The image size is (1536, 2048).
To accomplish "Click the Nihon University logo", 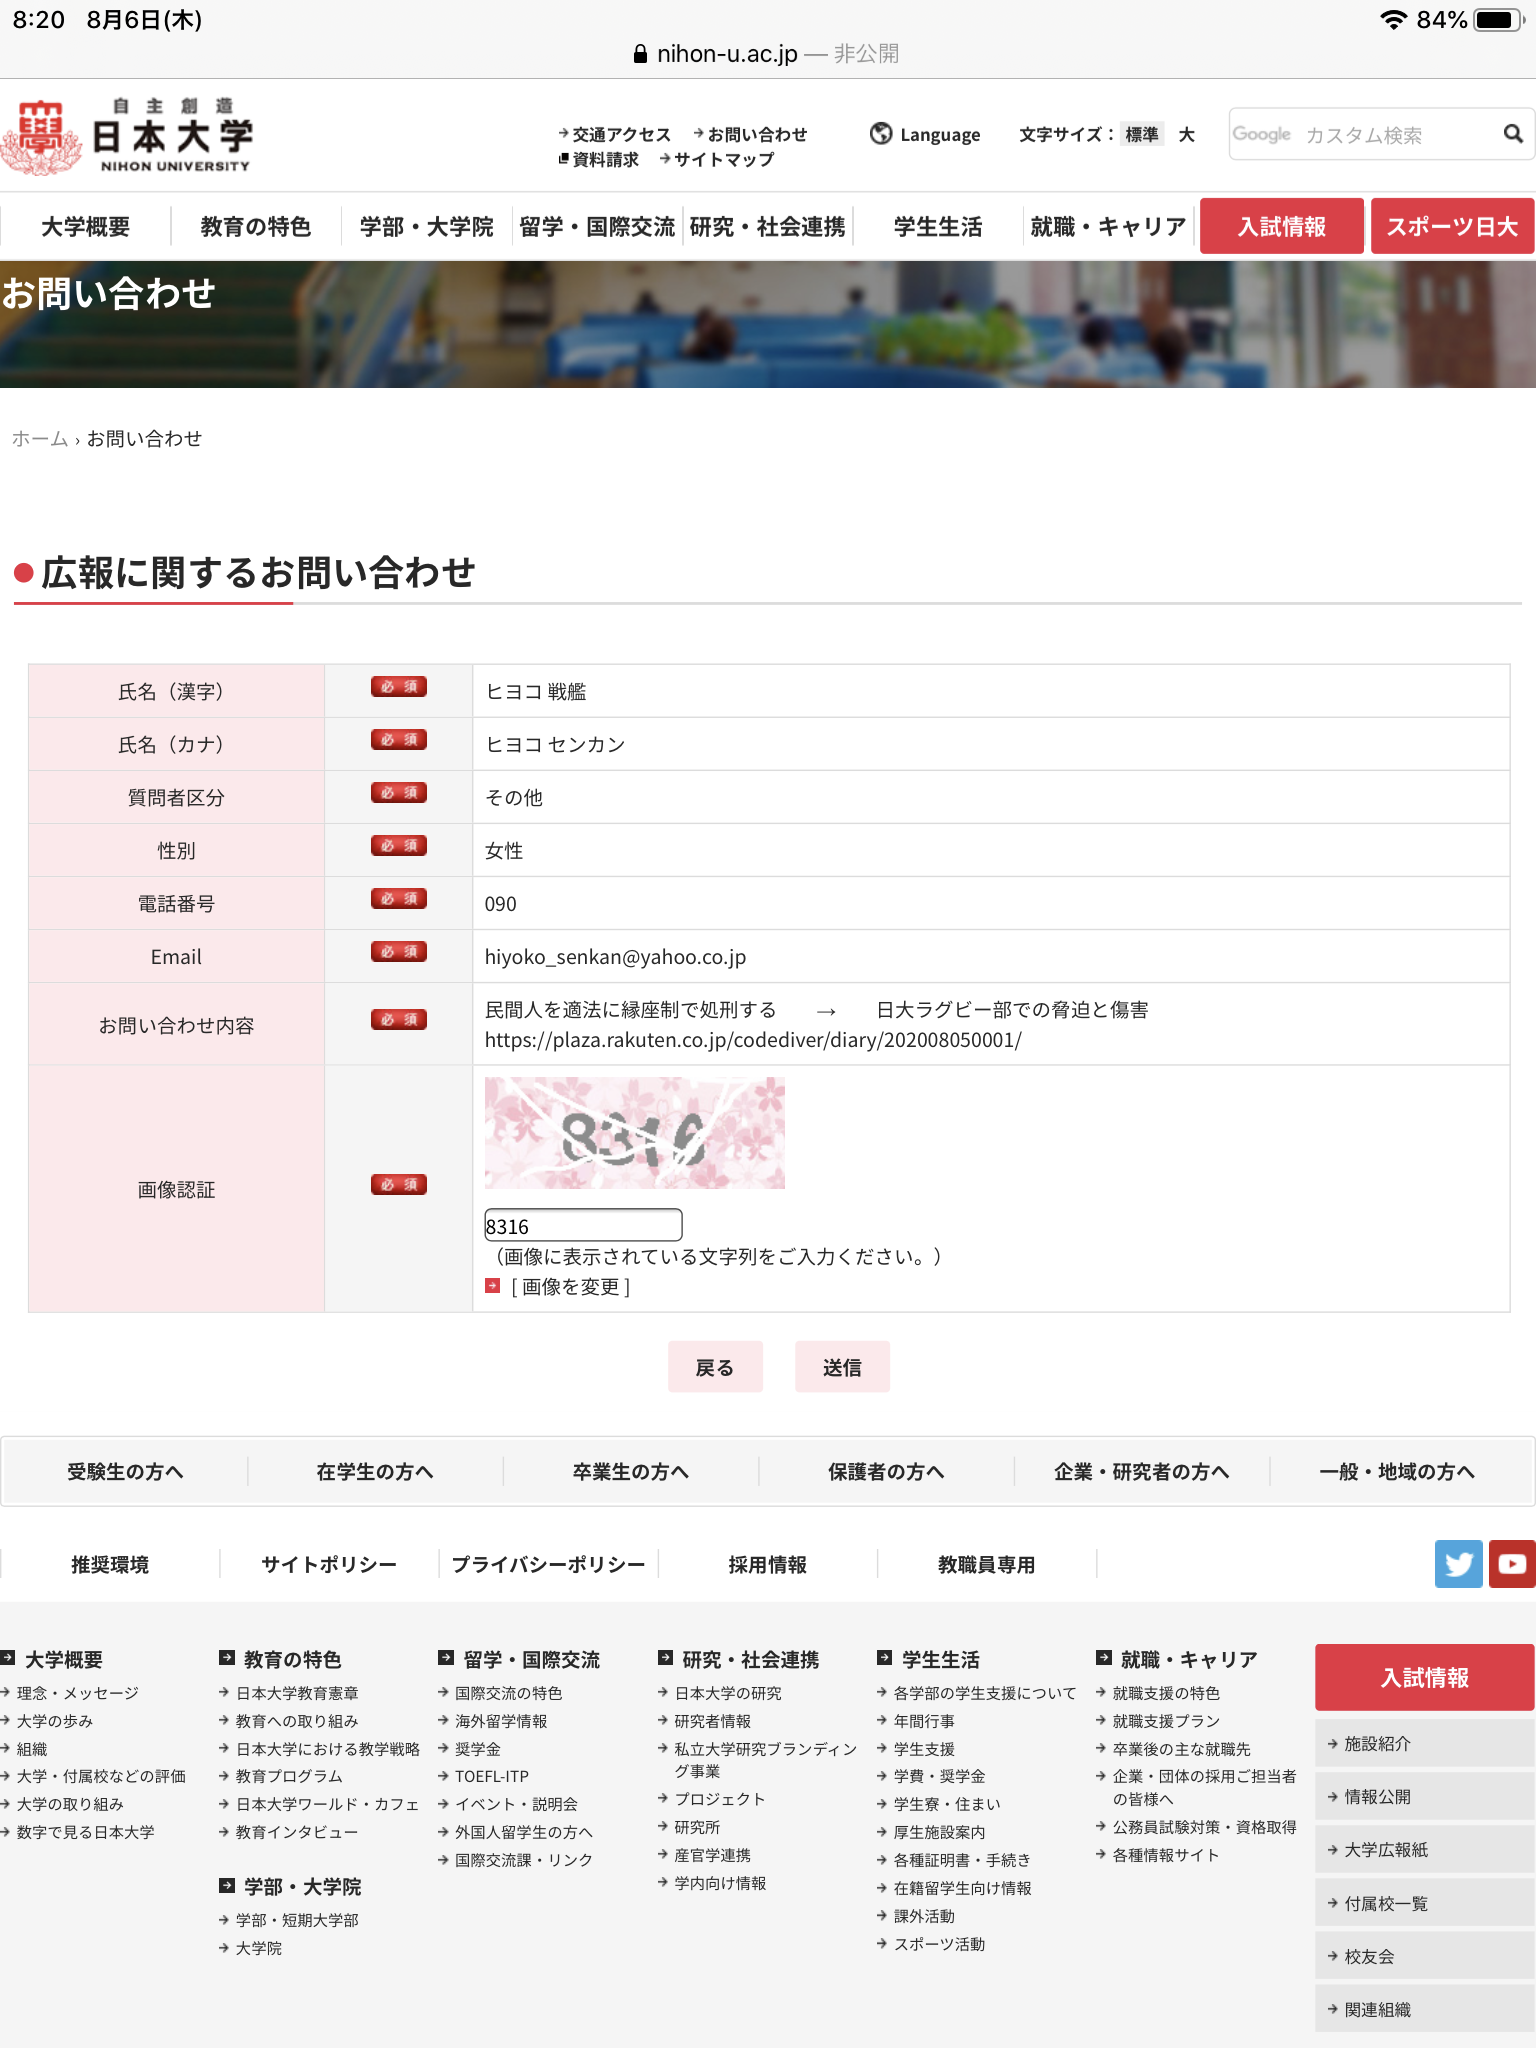I will 128,136.
